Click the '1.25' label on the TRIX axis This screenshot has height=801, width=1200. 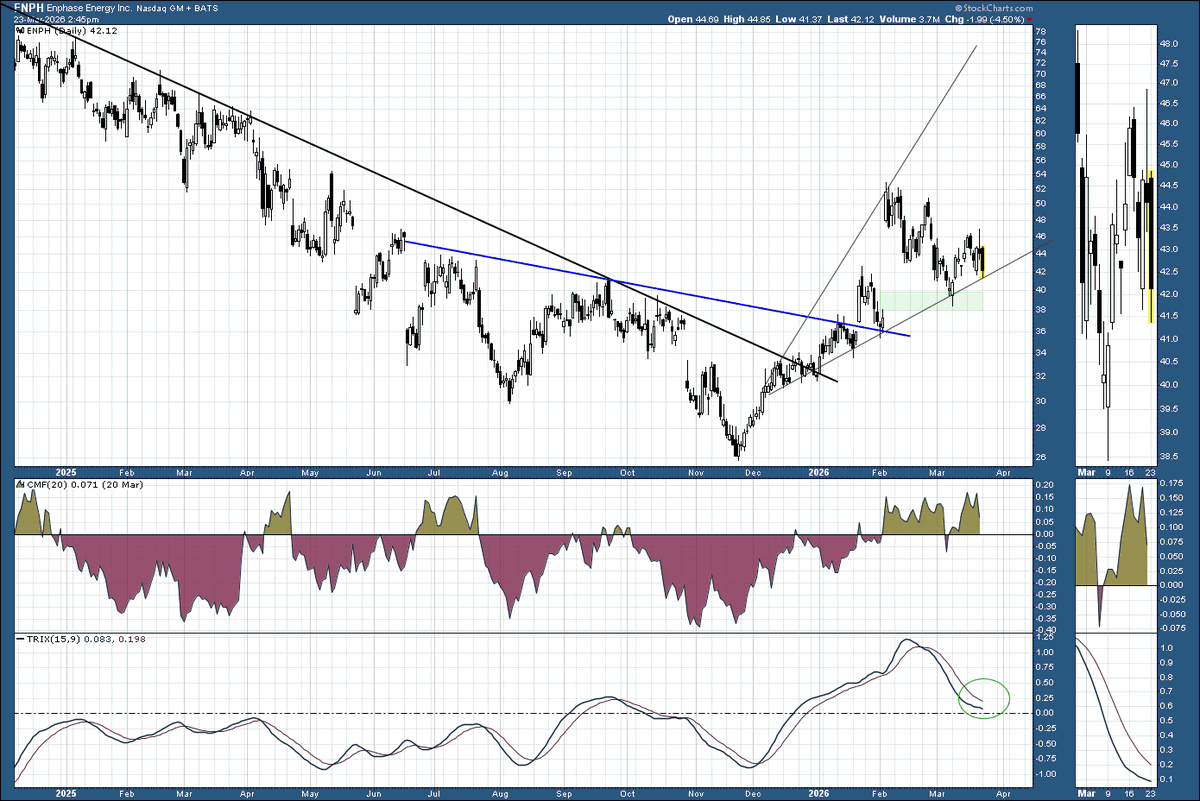pos(1044,637)
